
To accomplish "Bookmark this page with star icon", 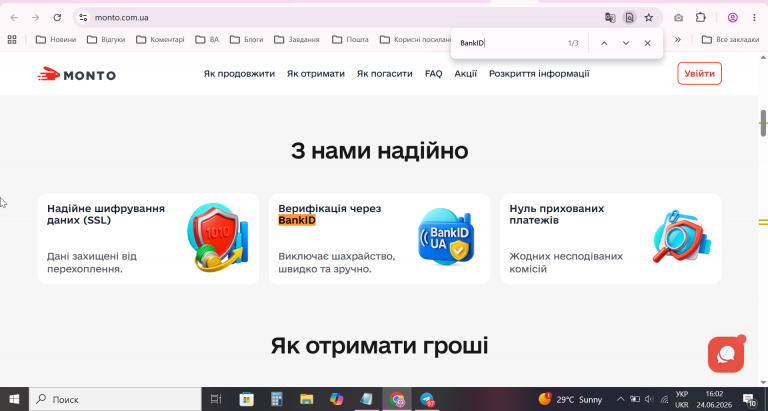I will click(648, 18).
